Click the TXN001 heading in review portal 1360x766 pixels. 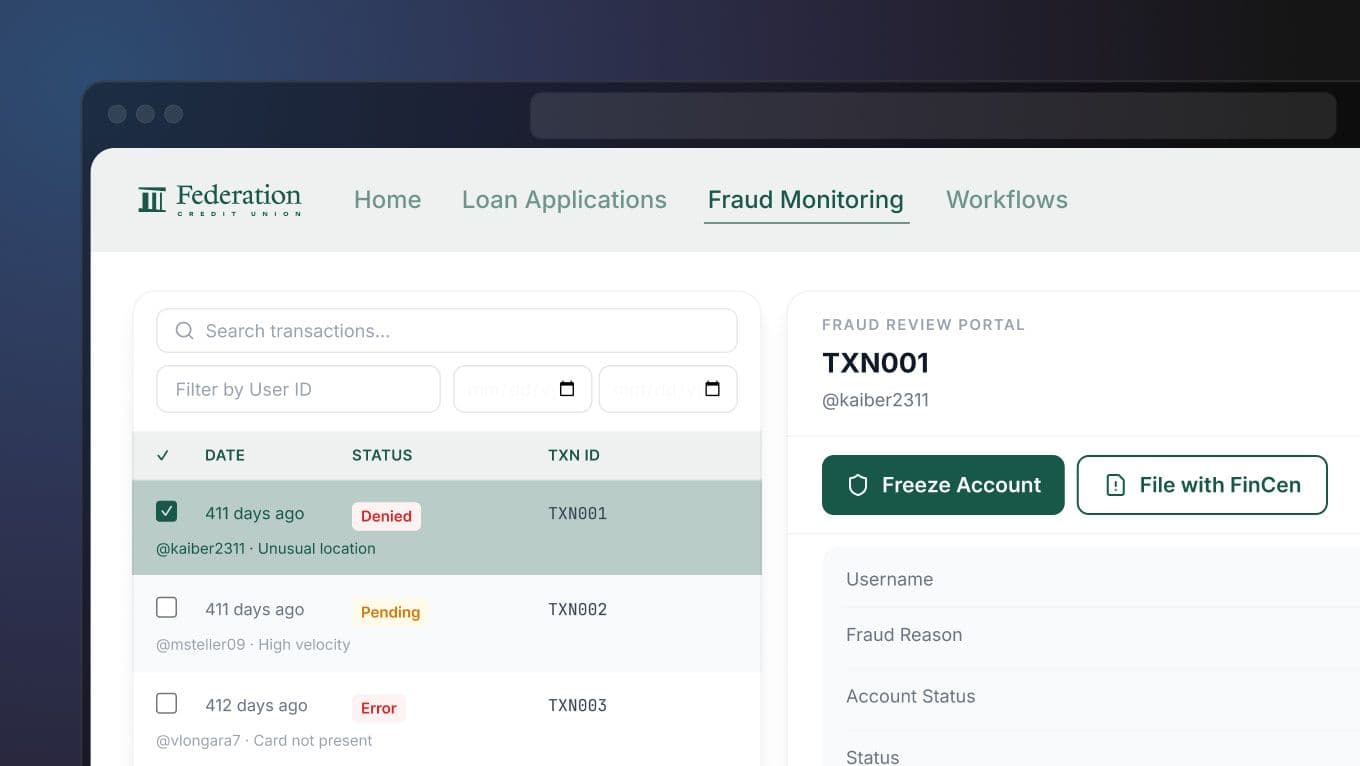pos(876,362)
